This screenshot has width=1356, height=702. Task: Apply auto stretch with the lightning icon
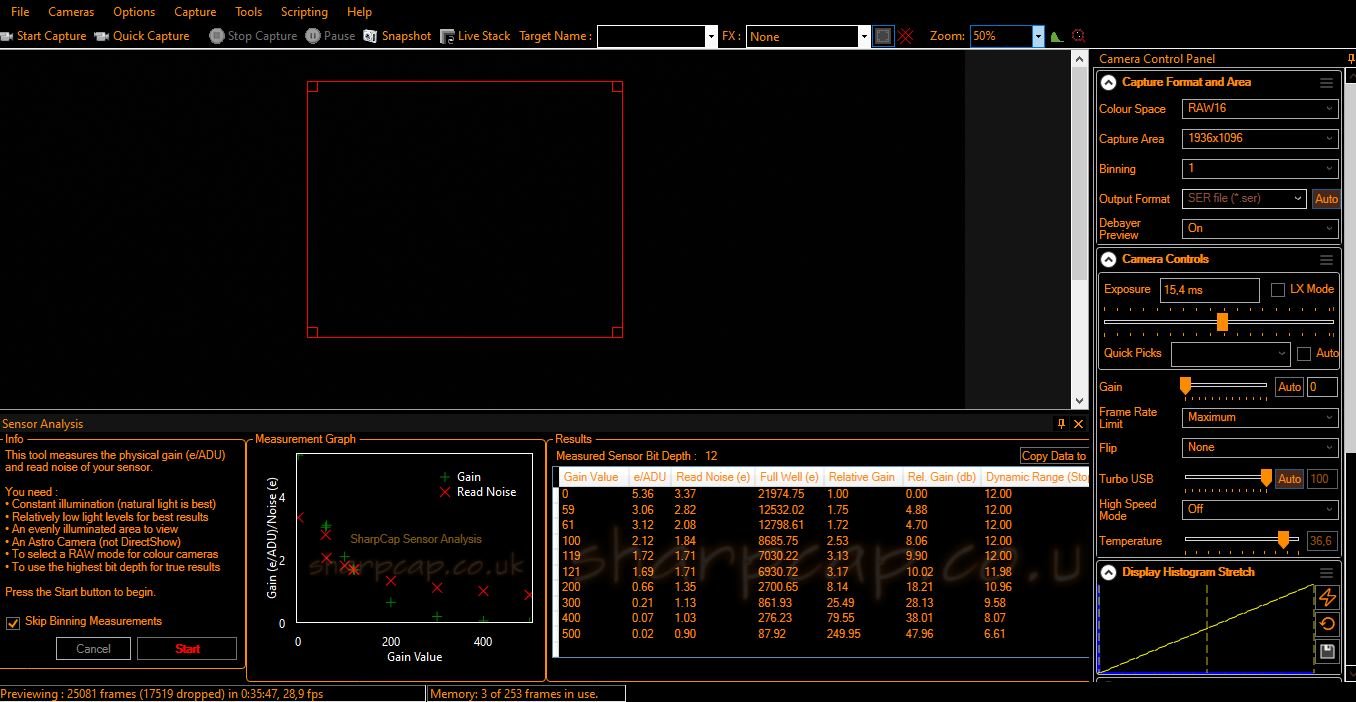[1327, 598]
